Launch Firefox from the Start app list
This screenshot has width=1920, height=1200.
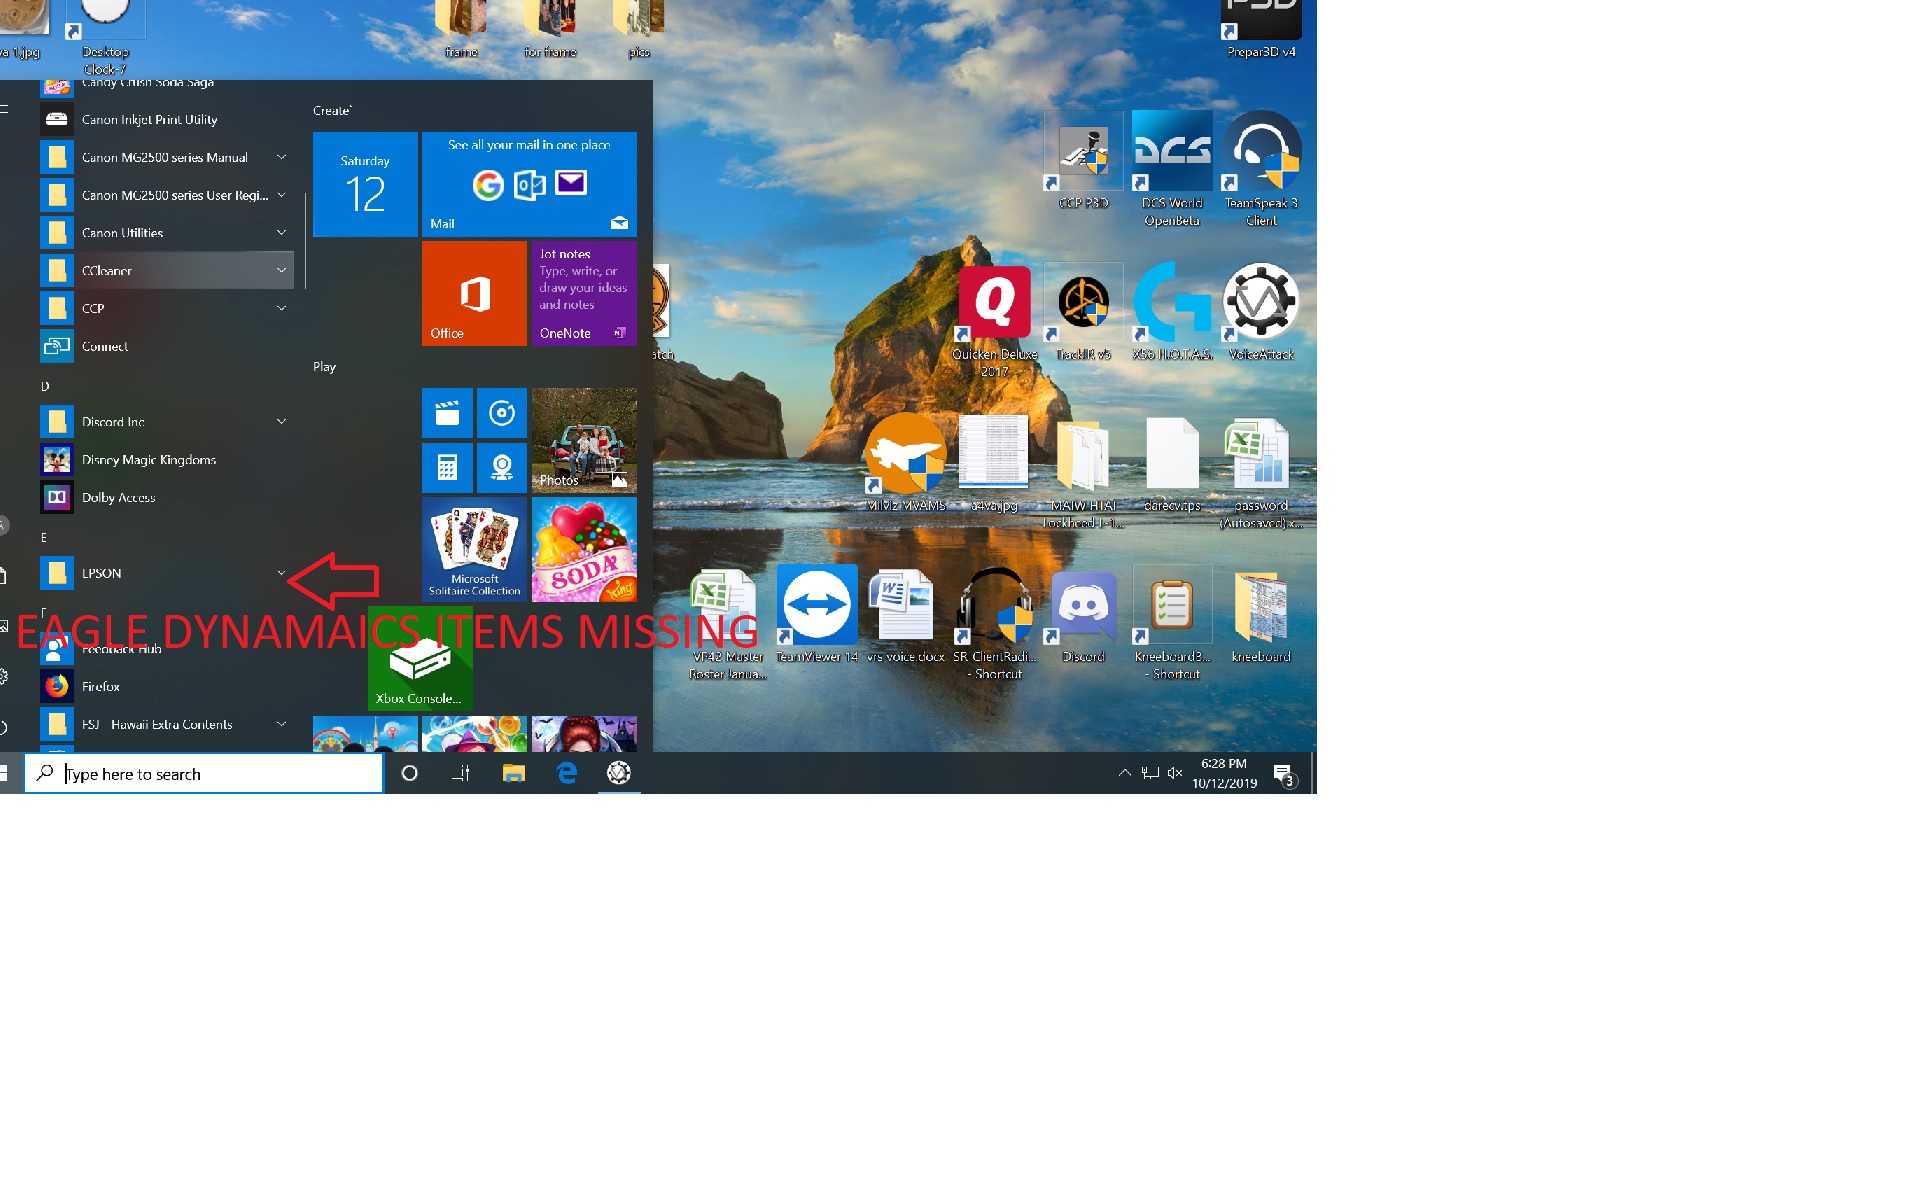point(167,686)
